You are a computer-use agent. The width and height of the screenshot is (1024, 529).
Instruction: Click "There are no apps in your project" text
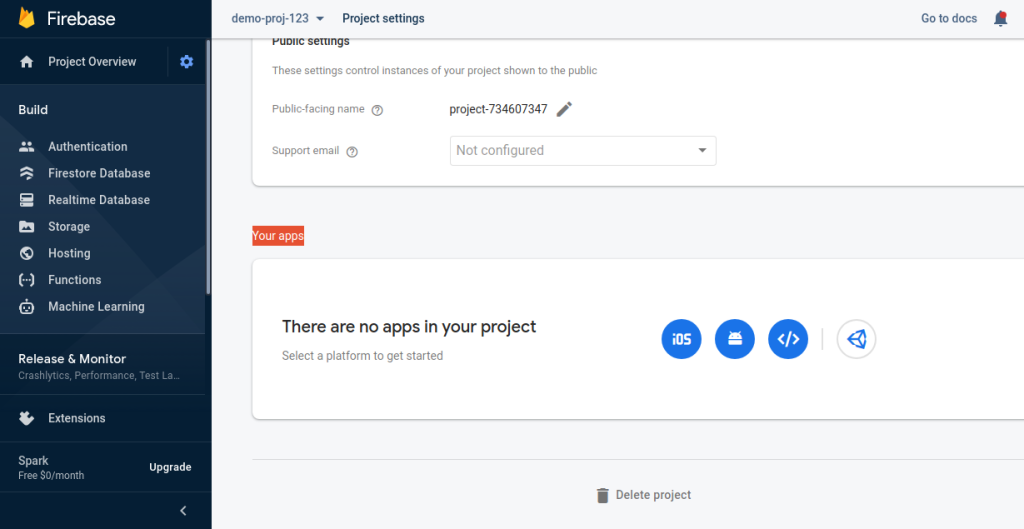(x=409, y=327)
